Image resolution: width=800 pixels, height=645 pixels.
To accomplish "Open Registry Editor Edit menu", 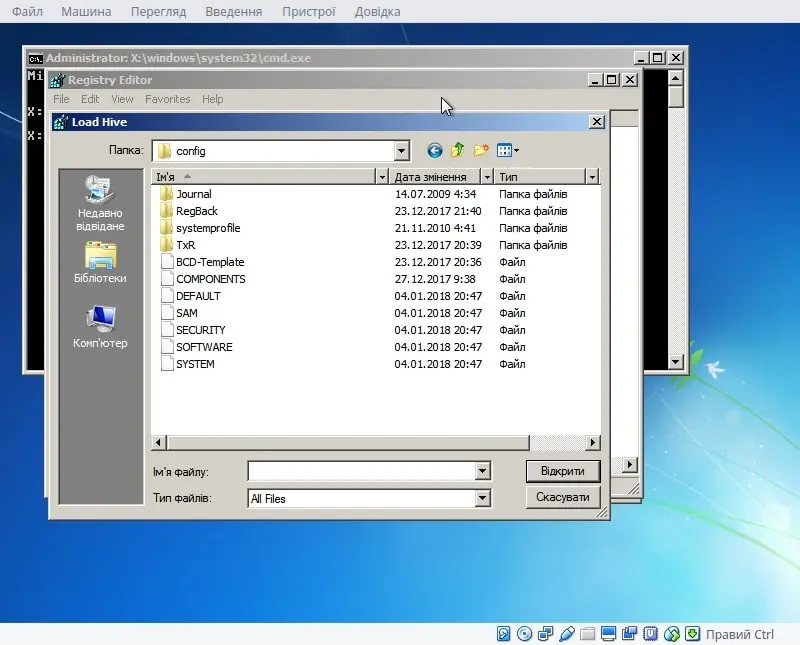I will point(90,99).
